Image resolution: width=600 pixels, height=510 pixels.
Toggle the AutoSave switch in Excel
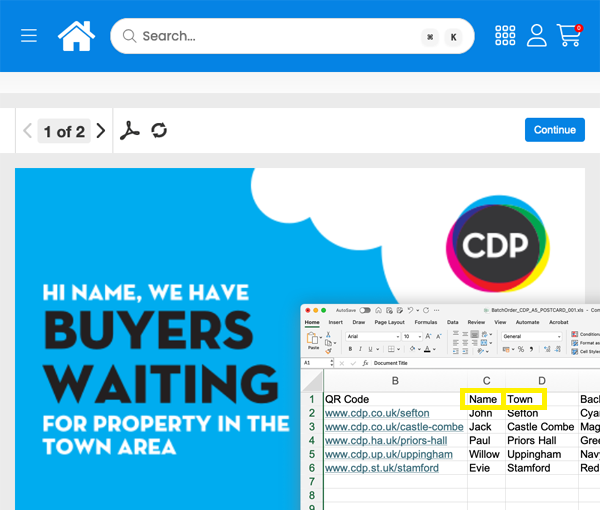(365, 311)
